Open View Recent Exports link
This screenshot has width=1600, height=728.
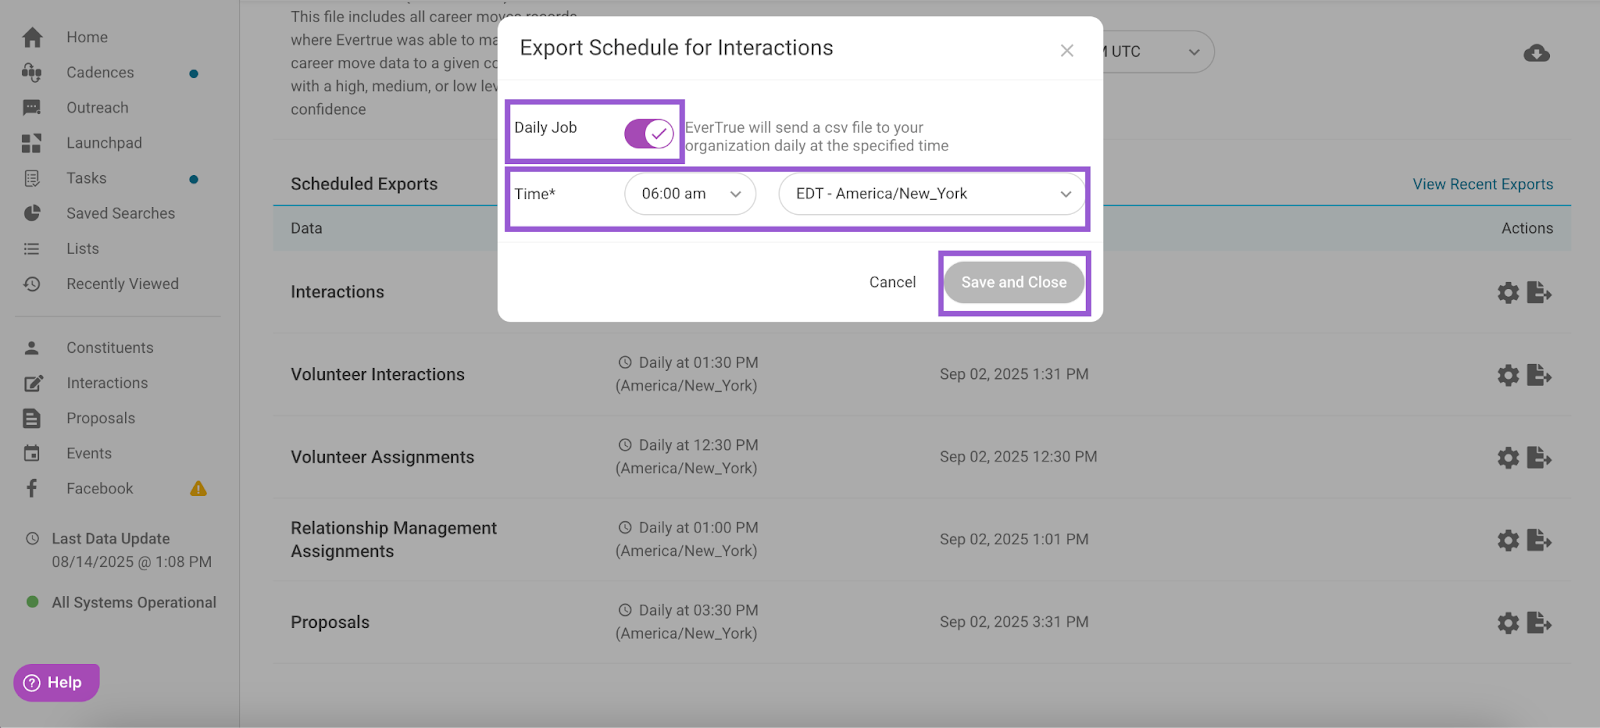point(1482,184)
